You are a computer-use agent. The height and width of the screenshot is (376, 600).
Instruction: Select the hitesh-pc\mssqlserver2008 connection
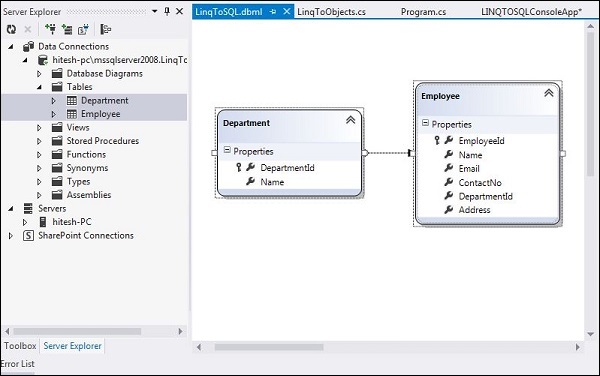[119, 60]
